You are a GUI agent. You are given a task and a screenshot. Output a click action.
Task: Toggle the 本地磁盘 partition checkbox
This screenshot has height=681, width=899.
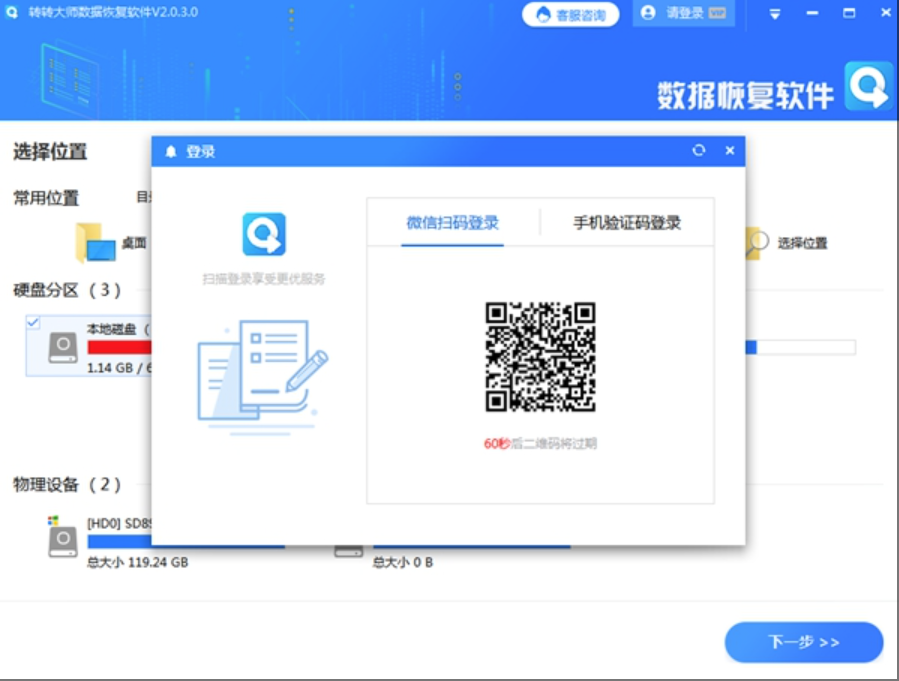click(x=33, y=323)
